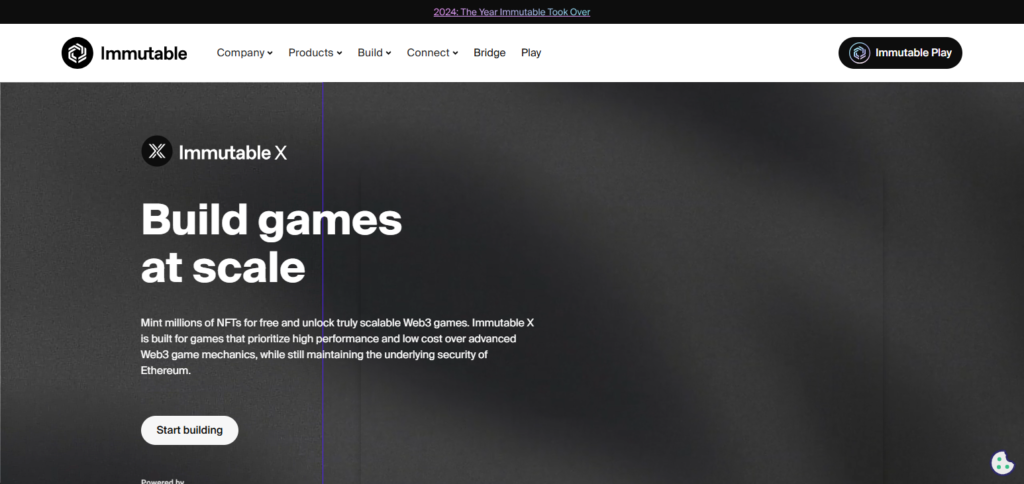Expand the Company dropdown menu

tap(244, 53)
